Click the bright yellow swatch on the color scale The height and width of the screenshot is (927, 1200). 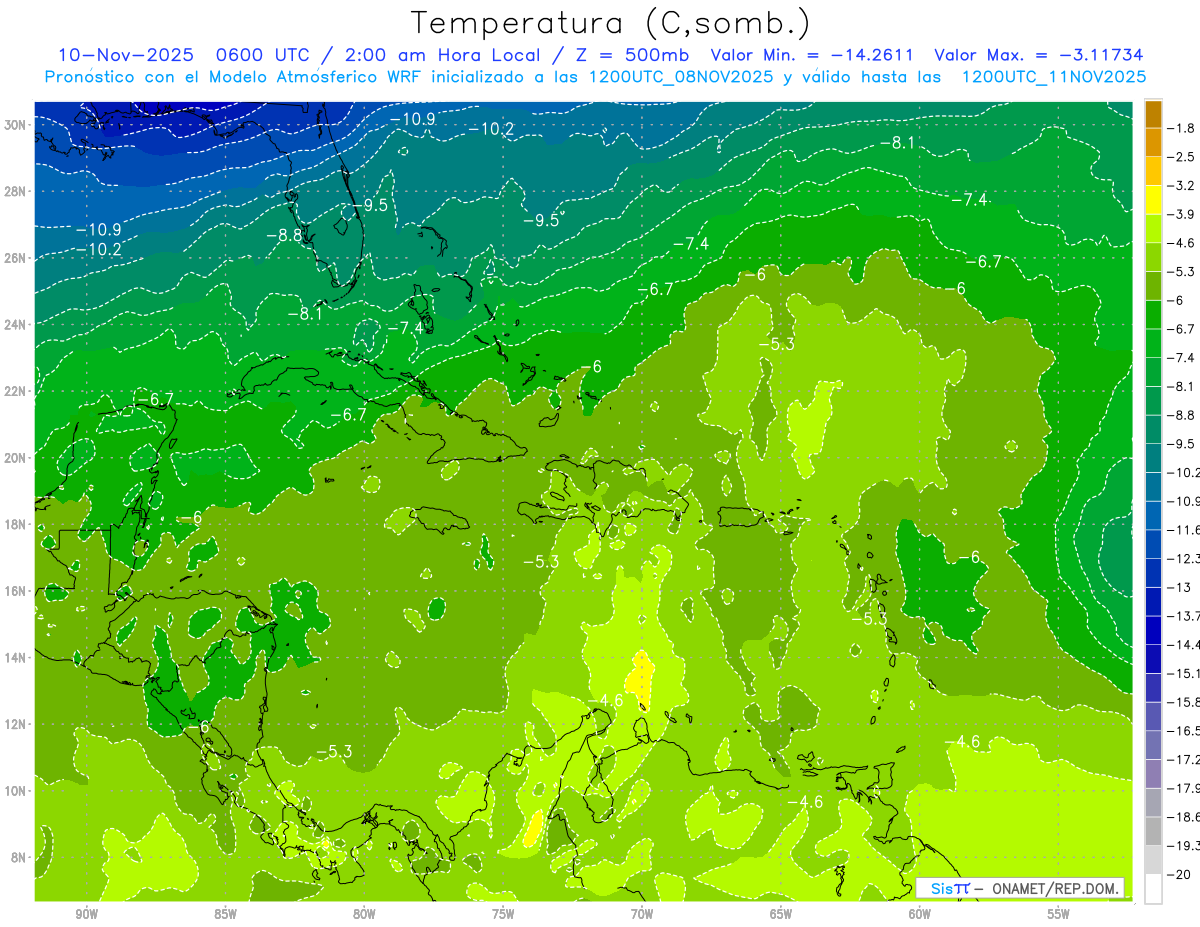coord(1153,200)
